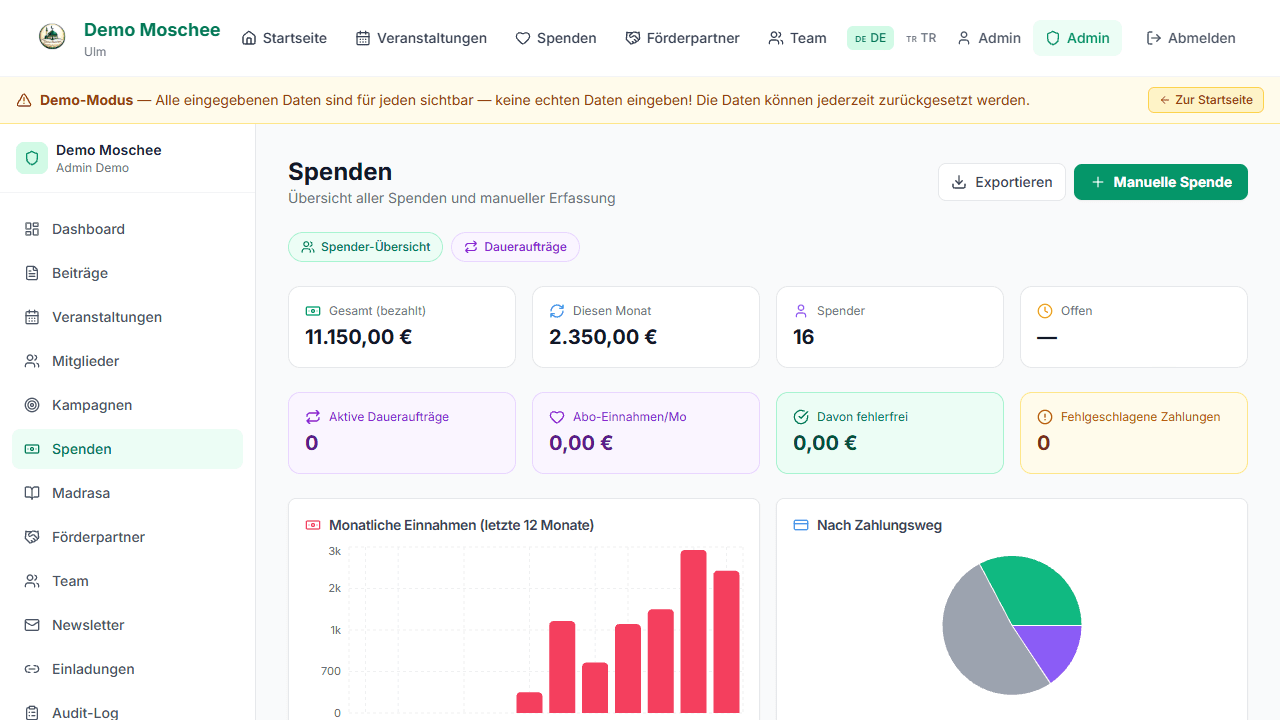The height and width of the screenshot is (720, 1280).
Task: Open Veranstaltungen in the top navigation
Action: pyautogui.click(x=421, y=38)
